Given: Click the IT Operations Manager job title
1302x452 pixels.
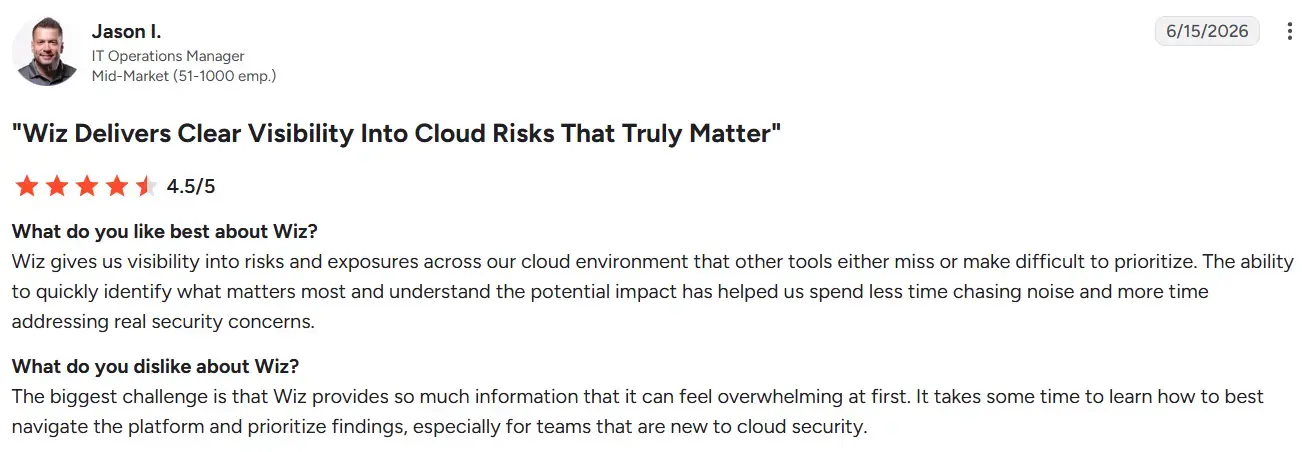Looking at the screenshot, I should pos(168,56).
